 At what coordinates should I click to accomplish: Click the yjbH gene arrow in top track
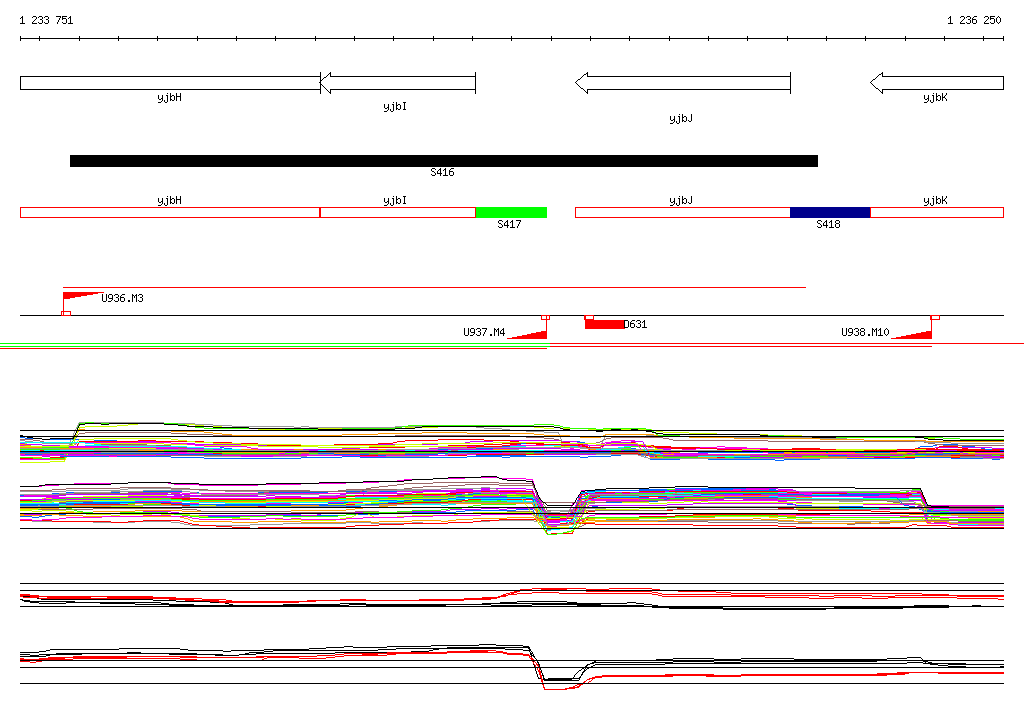click(170, 83)
